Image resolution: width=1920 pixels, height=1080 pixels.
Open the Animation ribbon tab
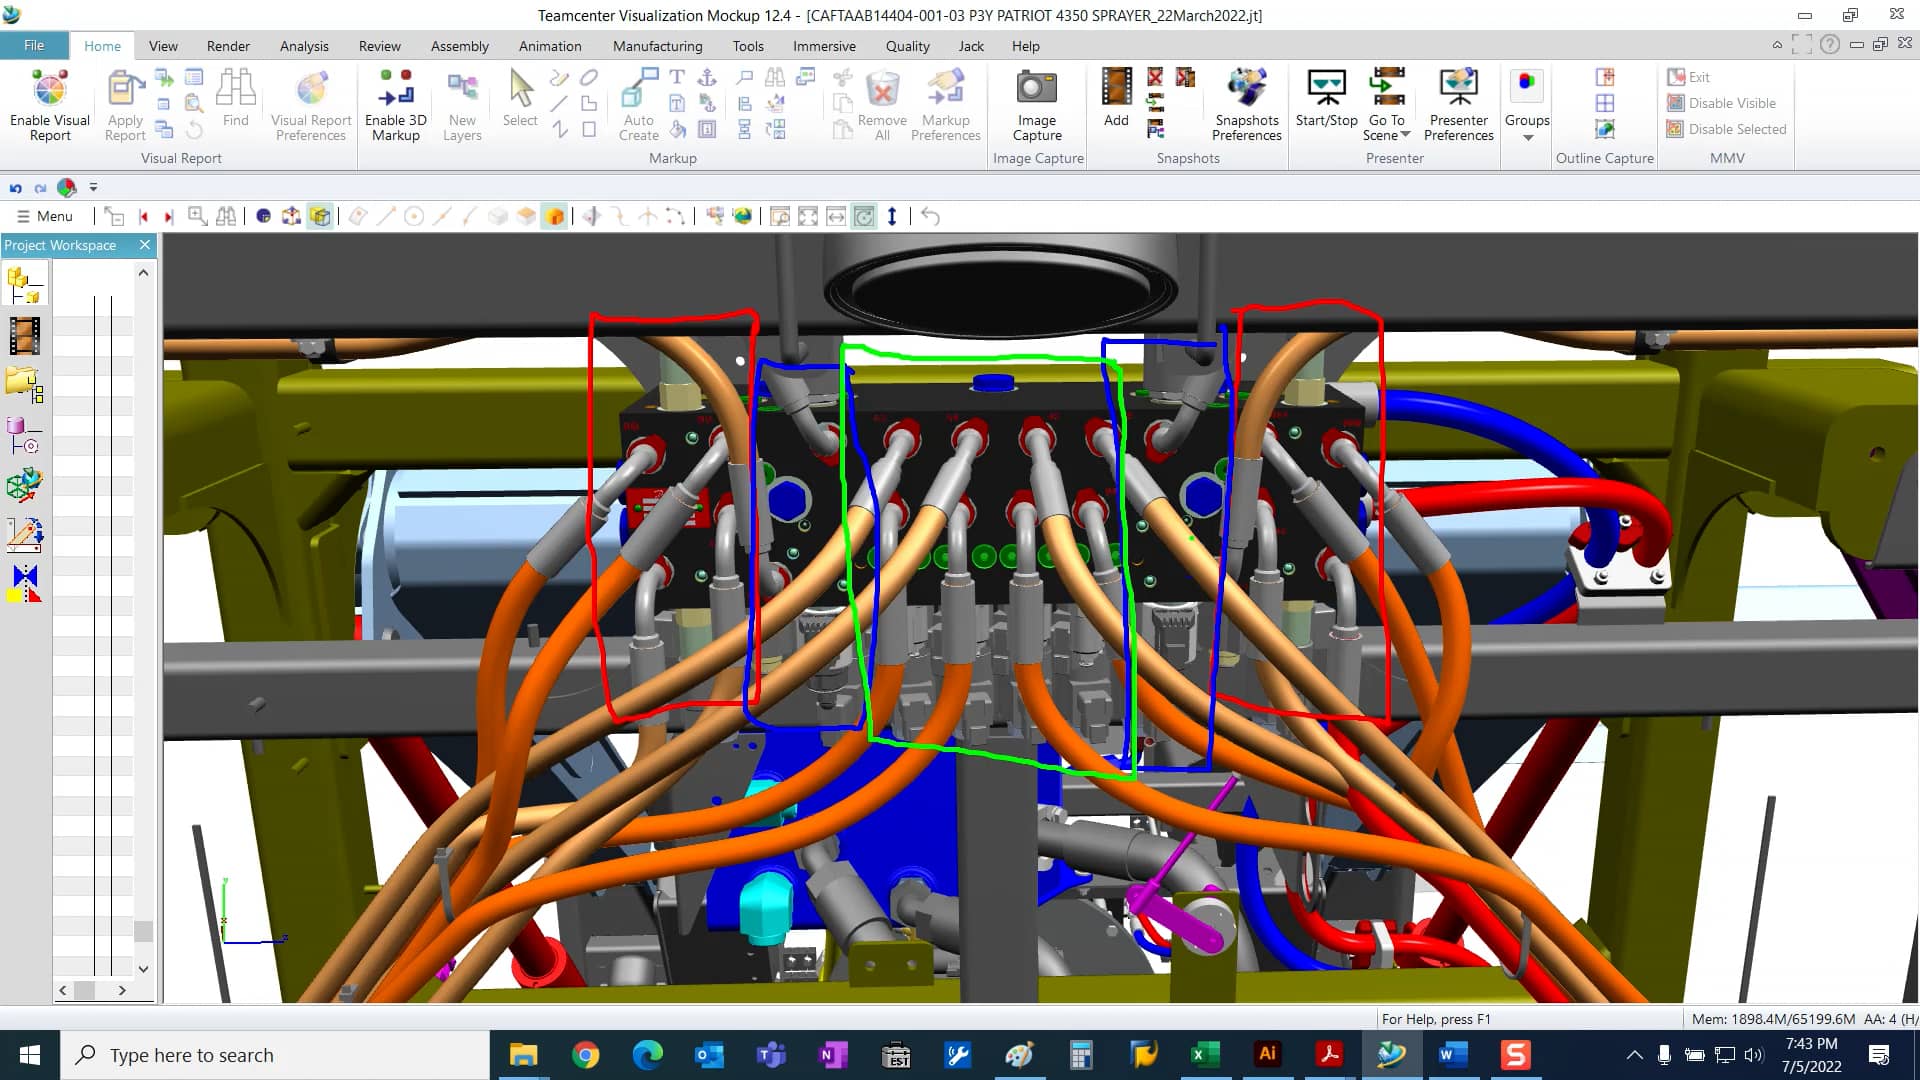click(x=550, y=46)
